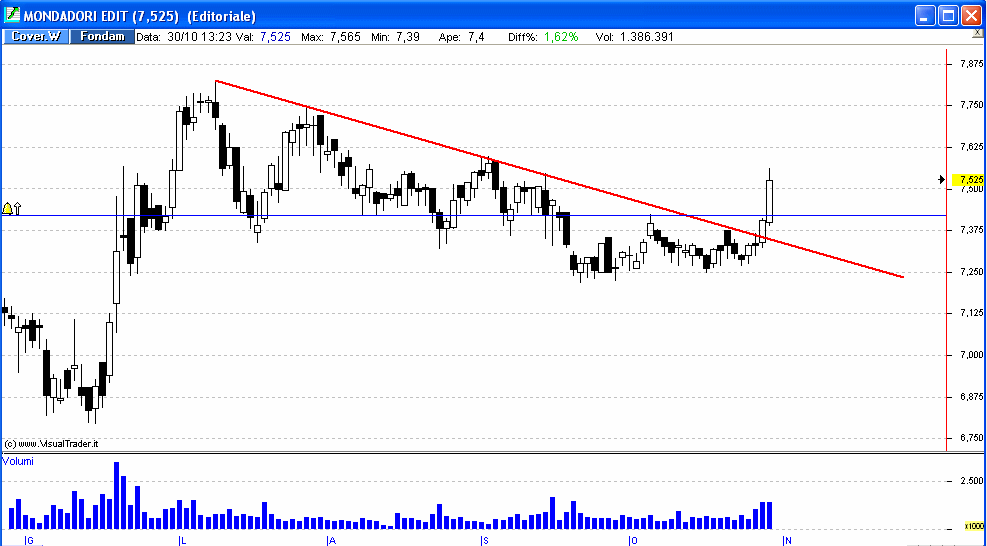Click the last tall white candlestick
The width and height of the screenshot is (987, 546).
pyautogui.click(x=769, y=201)
